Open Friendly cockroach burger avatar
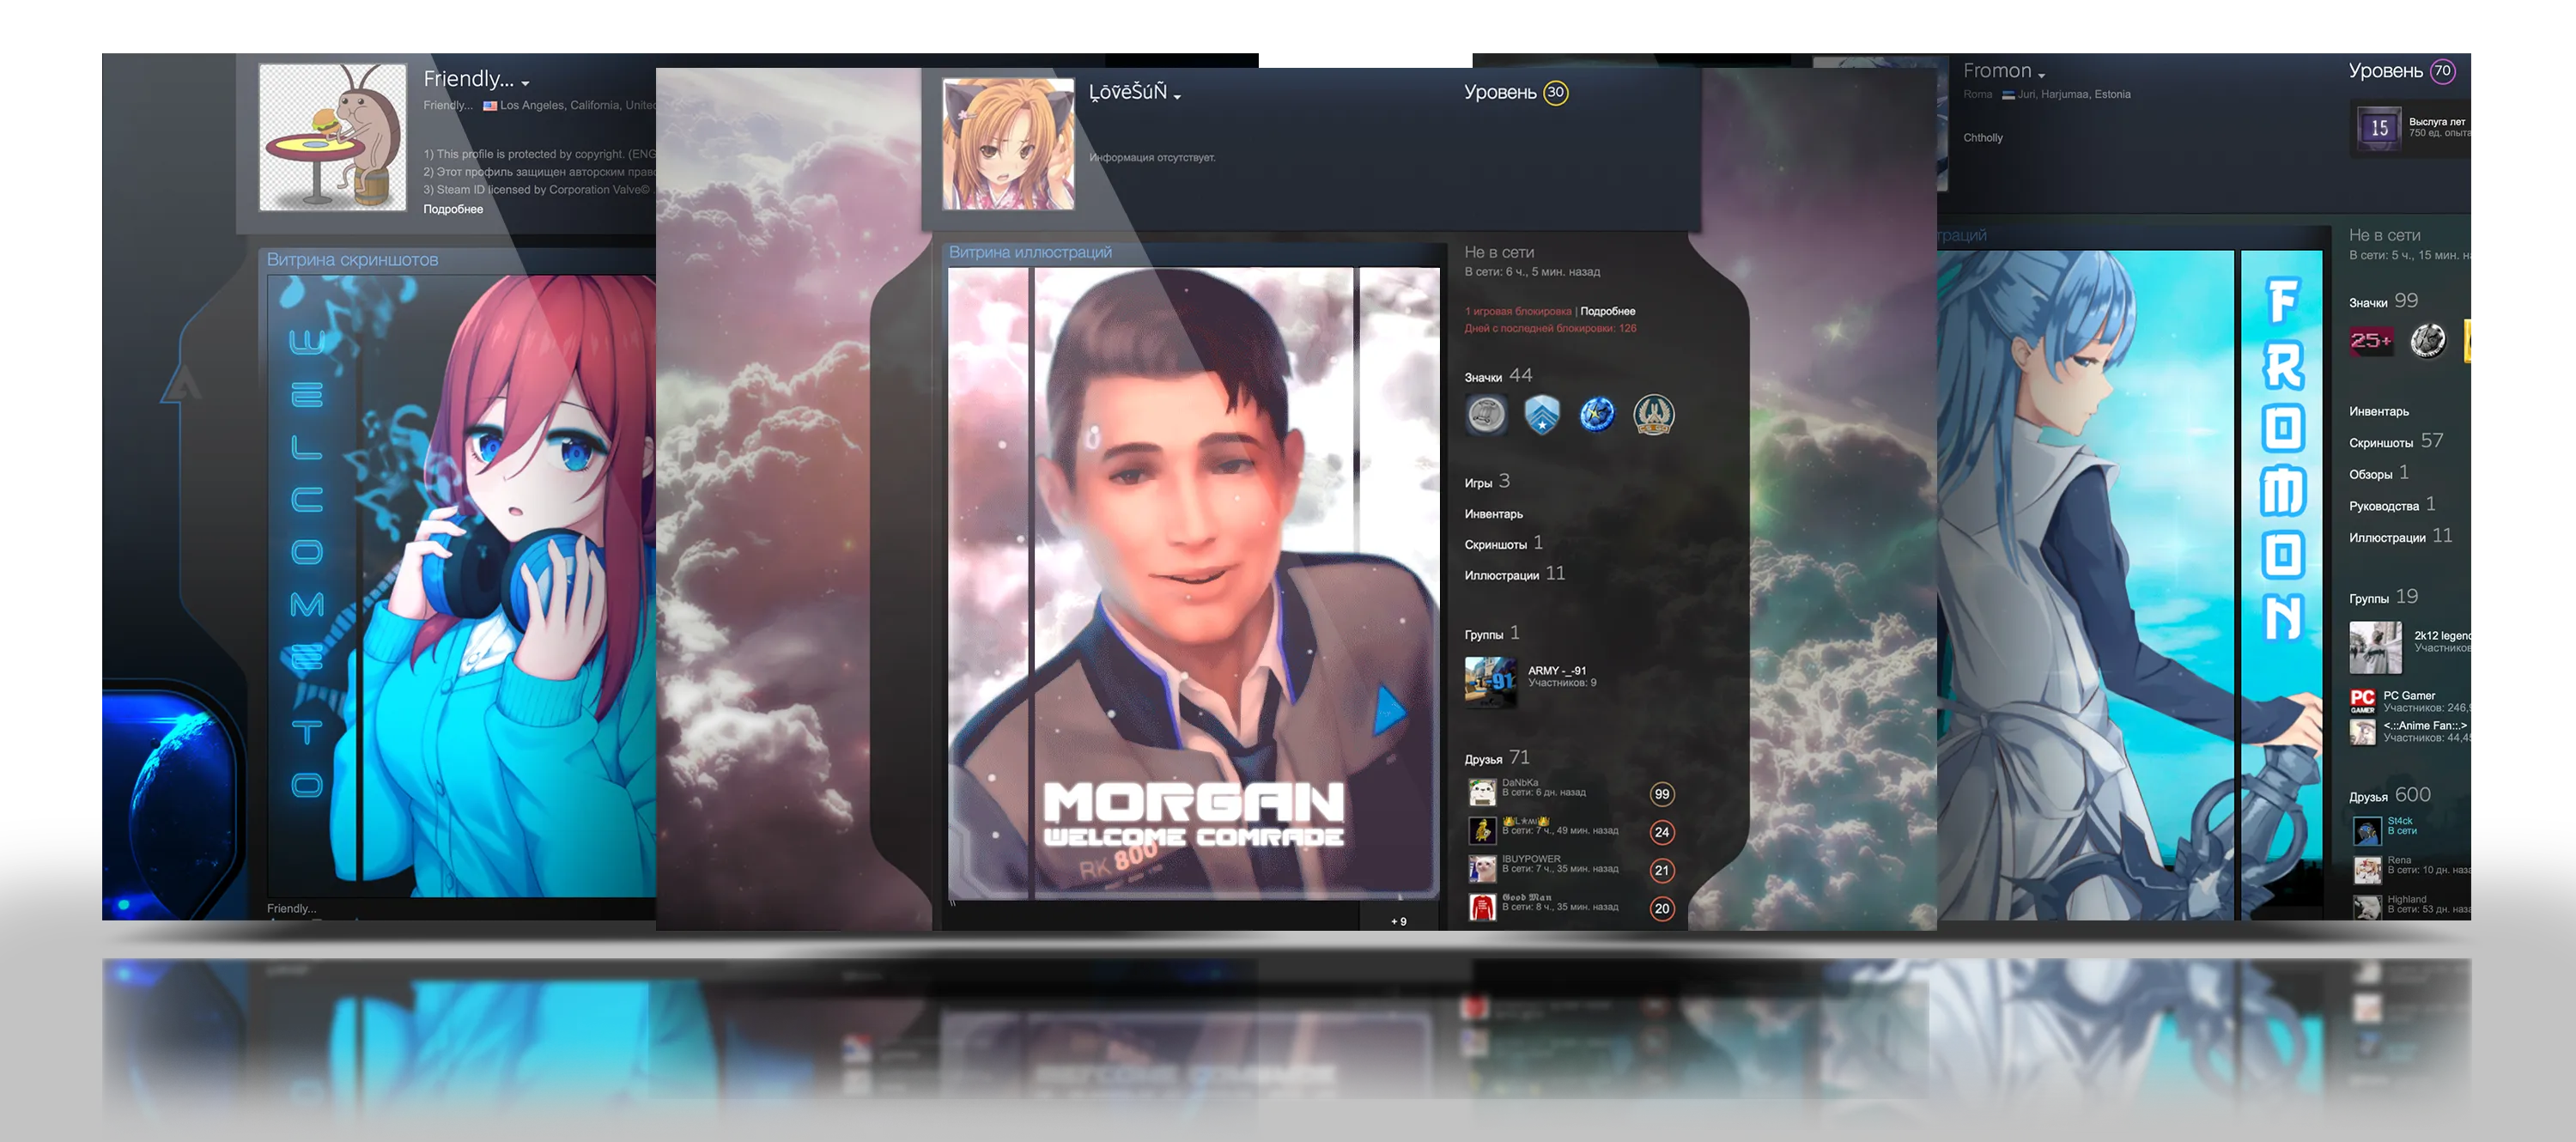2576x1142 pixels. click(x=333, y=138)
